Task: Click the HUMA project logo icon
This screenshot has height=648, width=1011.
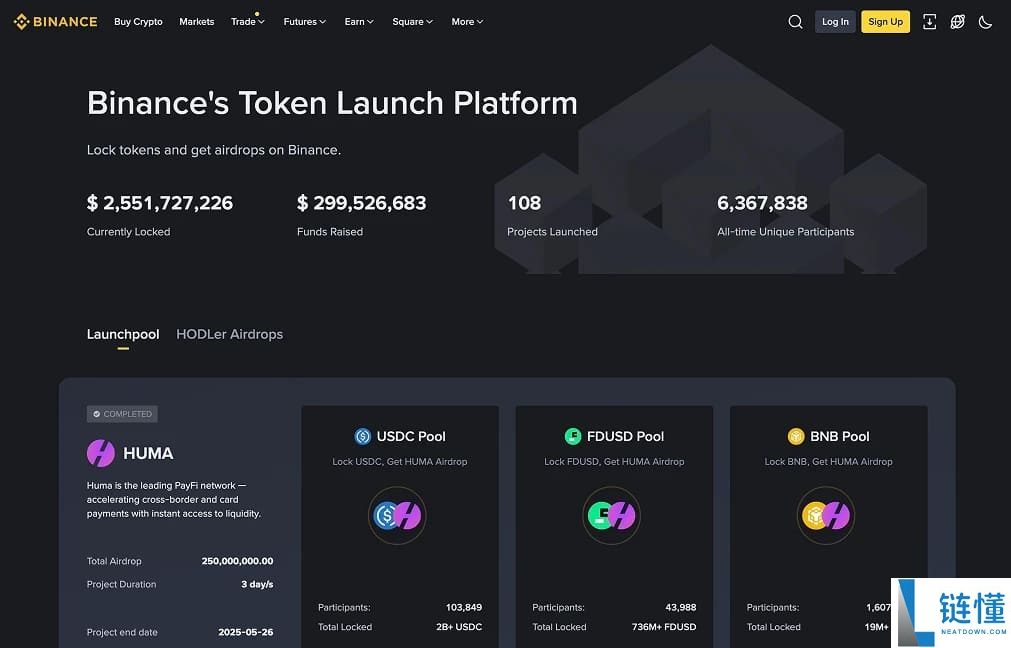Action: 101,453
